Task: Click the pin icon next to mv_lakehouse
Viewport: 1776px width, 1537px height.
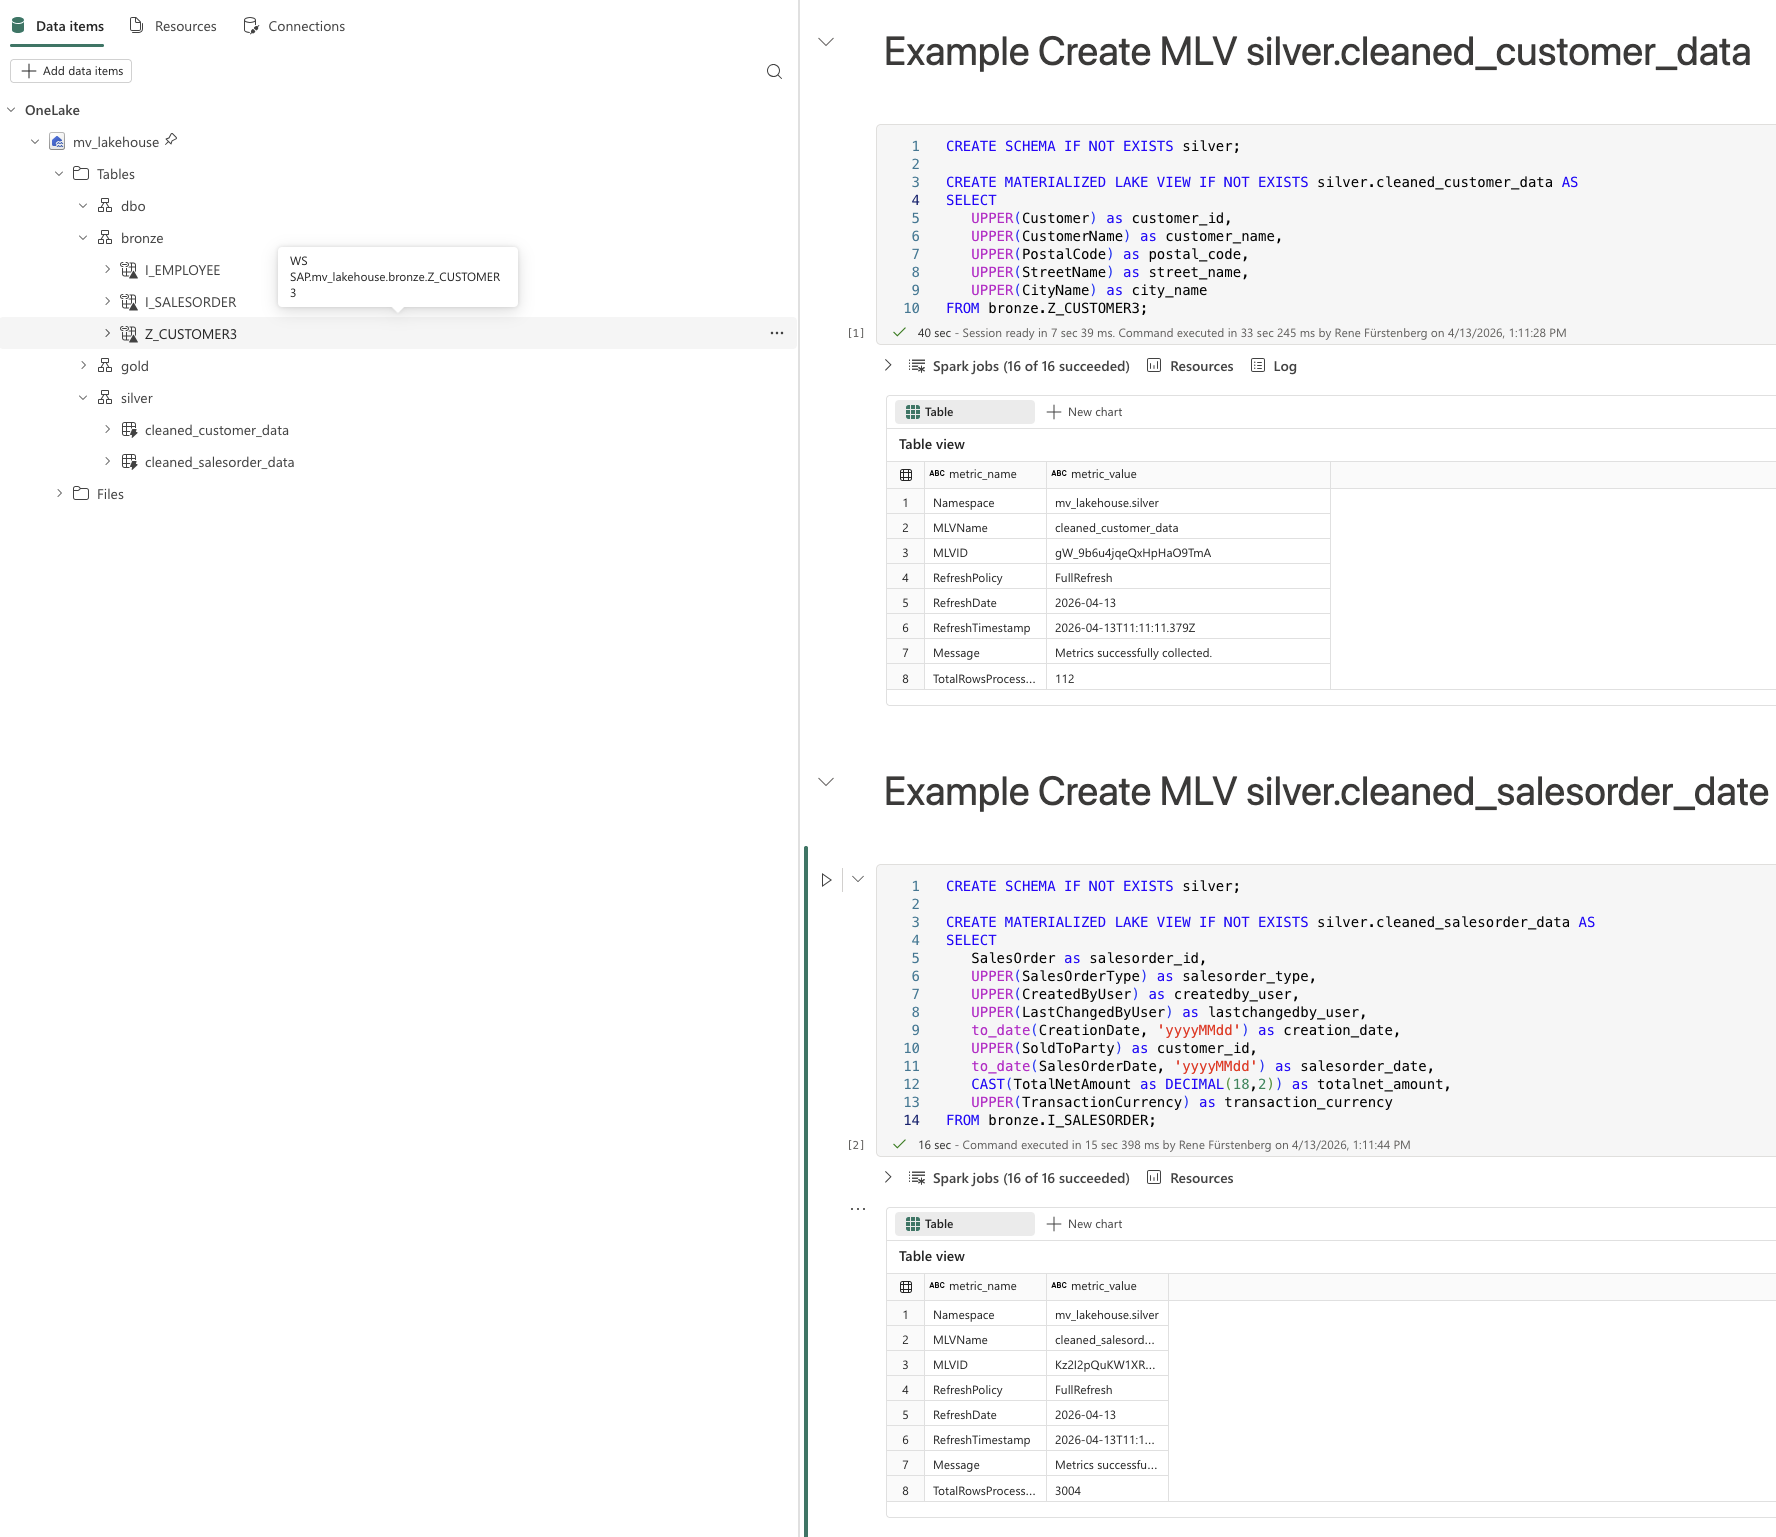Action: (x=171, y=140)
